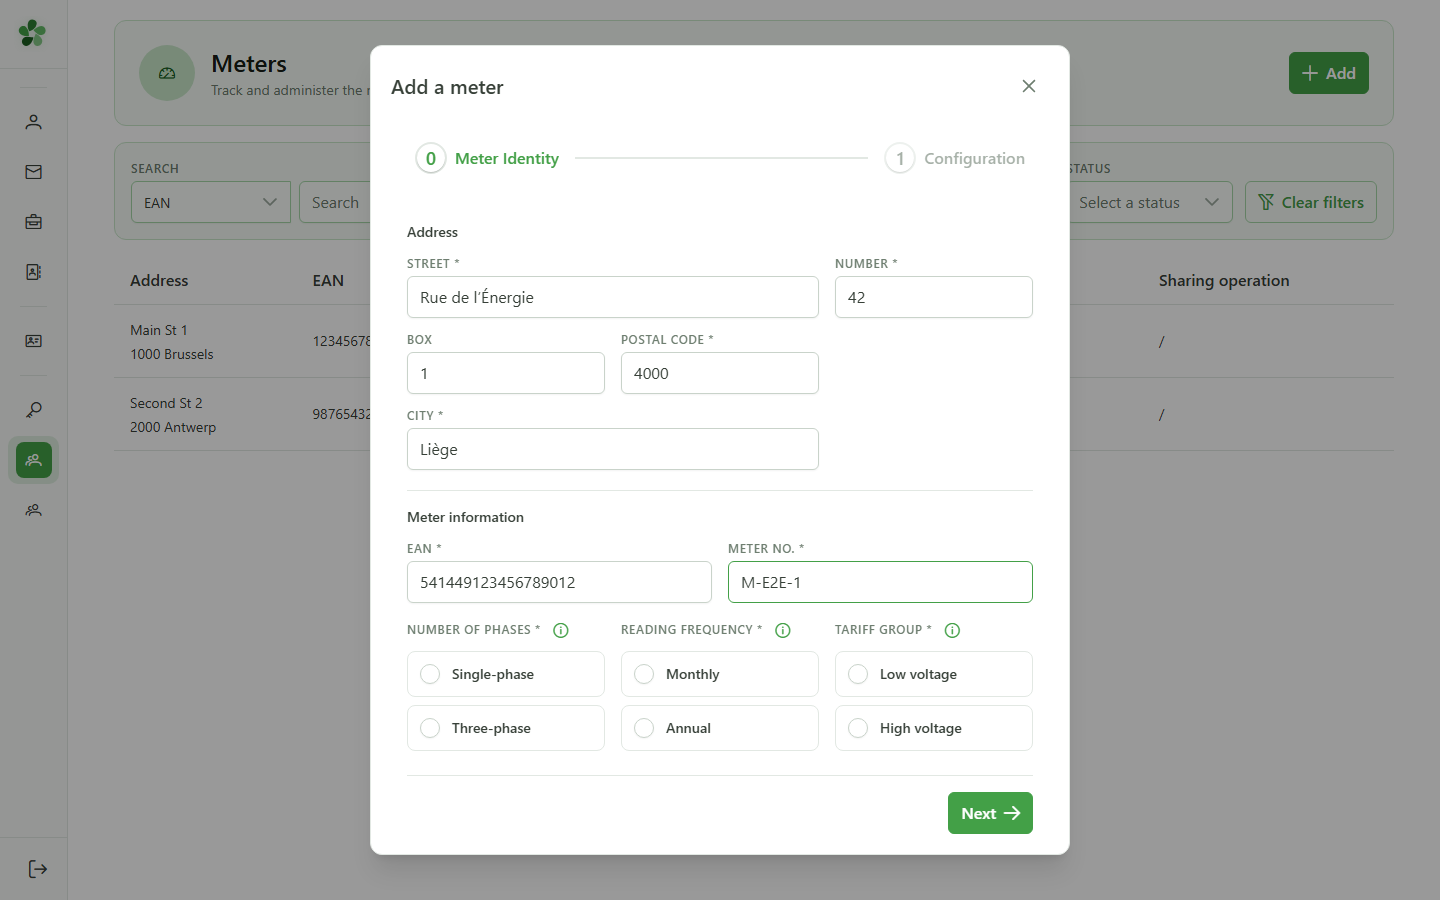Click the Street input field
This screenshot has height=900, width=1440.
[613, 297]
